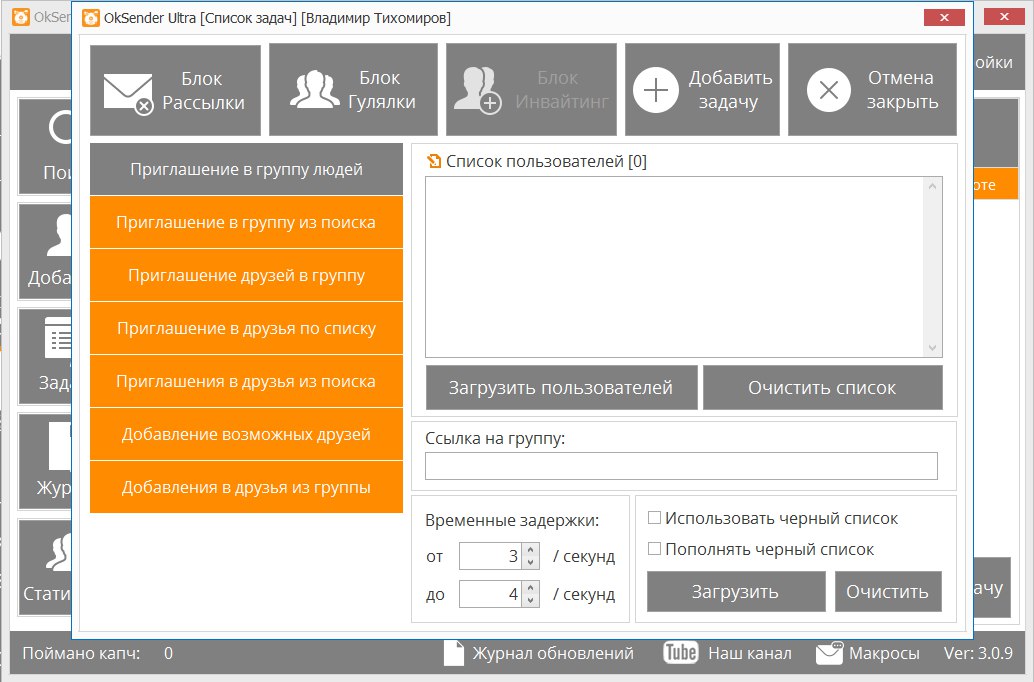Select Добавление возможных друзей task
Screen dimensions: 1034x682
(x=246, y=434)
